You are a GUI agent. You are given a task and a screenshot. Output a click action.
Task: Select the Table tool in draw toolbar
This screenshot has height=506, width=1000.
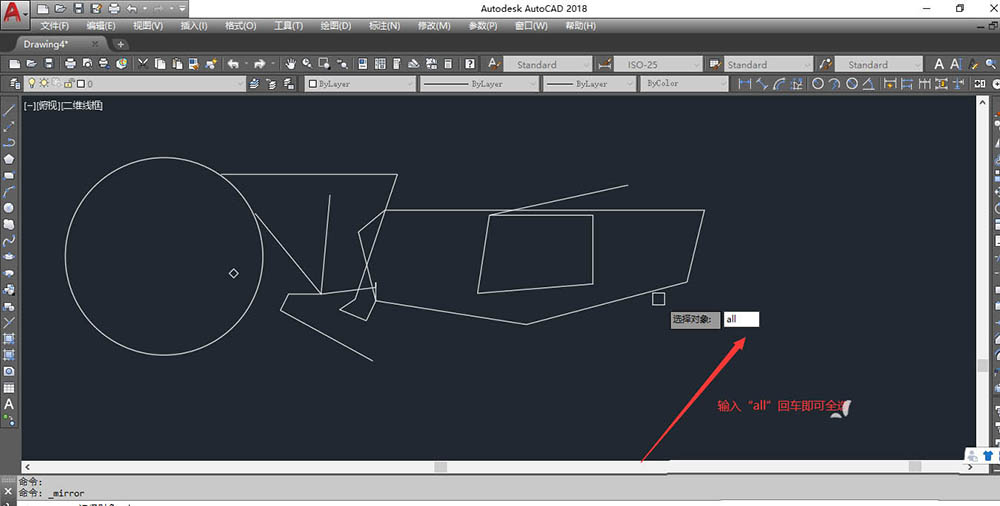coord(9,388)
